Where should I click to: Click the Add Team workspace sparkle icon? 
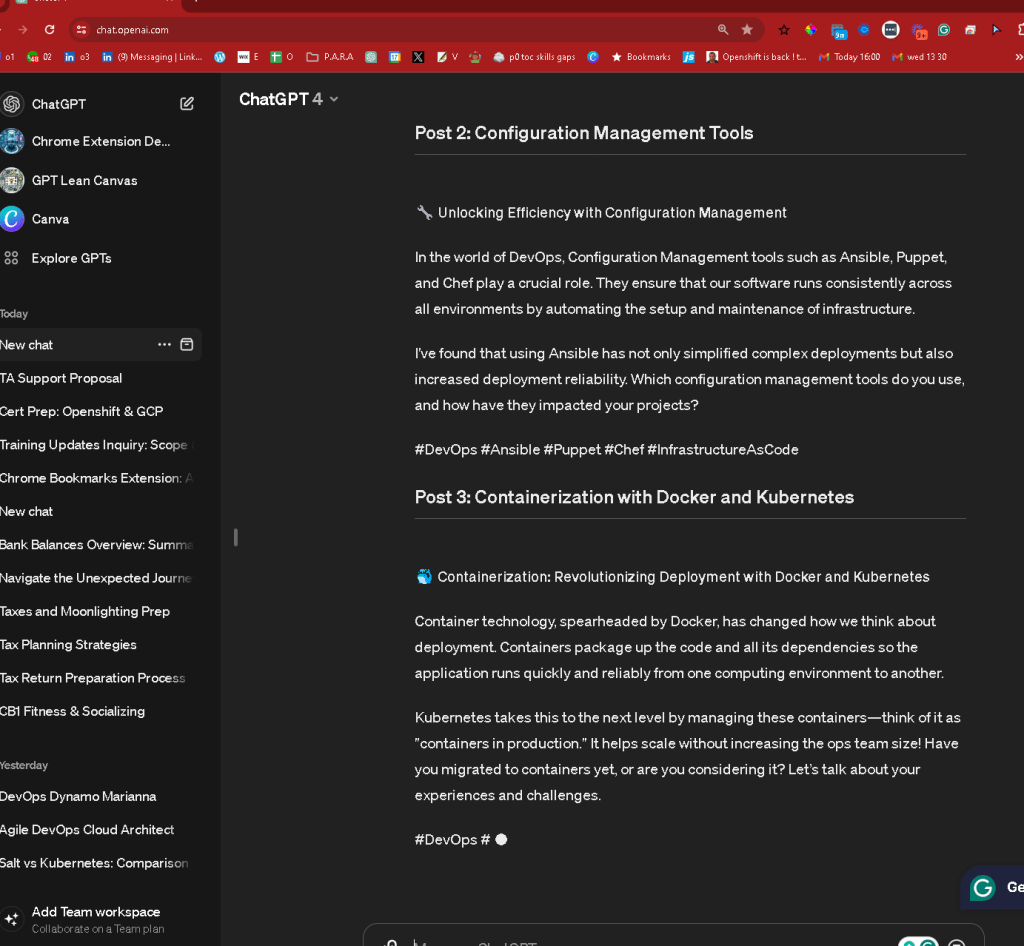(x=11, y=919)
